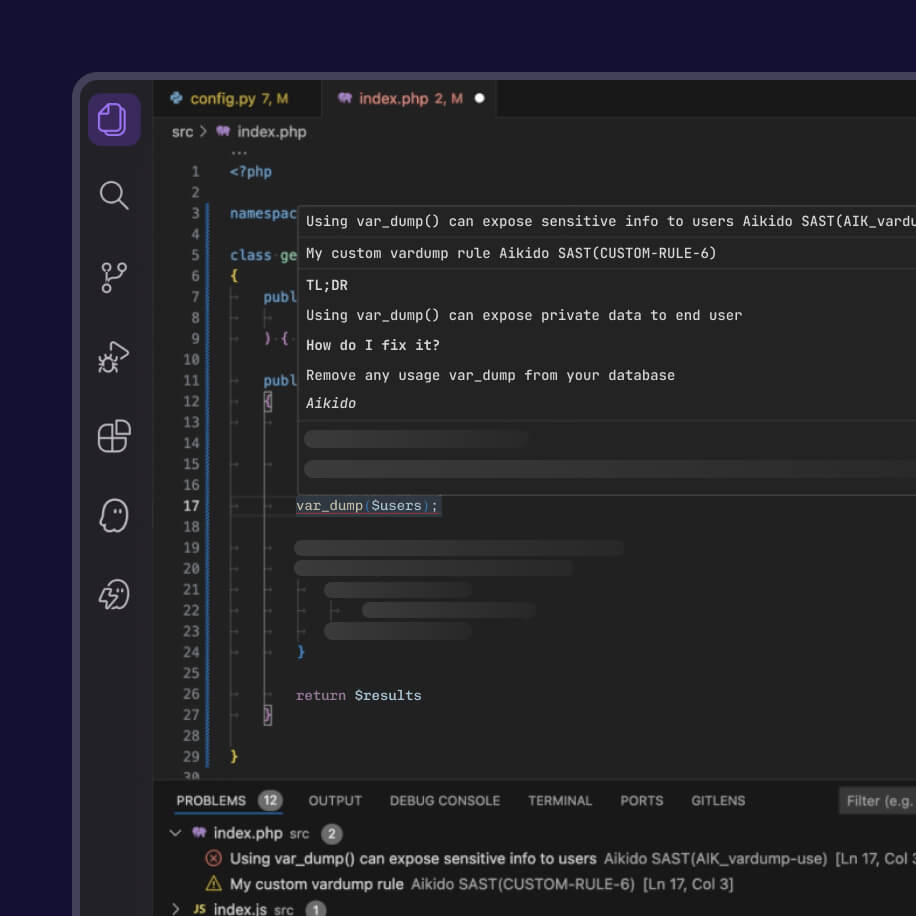Click the red error icon in Problems
Screen dimensions: 916x916
coord(214,858)
